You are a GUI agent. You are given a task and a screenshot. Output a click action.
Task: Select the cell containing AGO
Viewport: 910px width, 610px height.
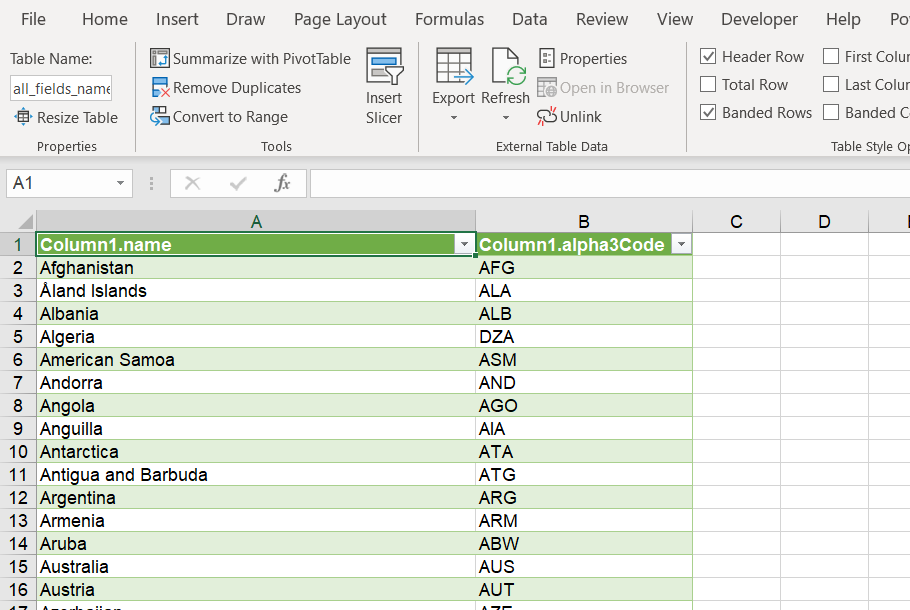click(584, 406)
